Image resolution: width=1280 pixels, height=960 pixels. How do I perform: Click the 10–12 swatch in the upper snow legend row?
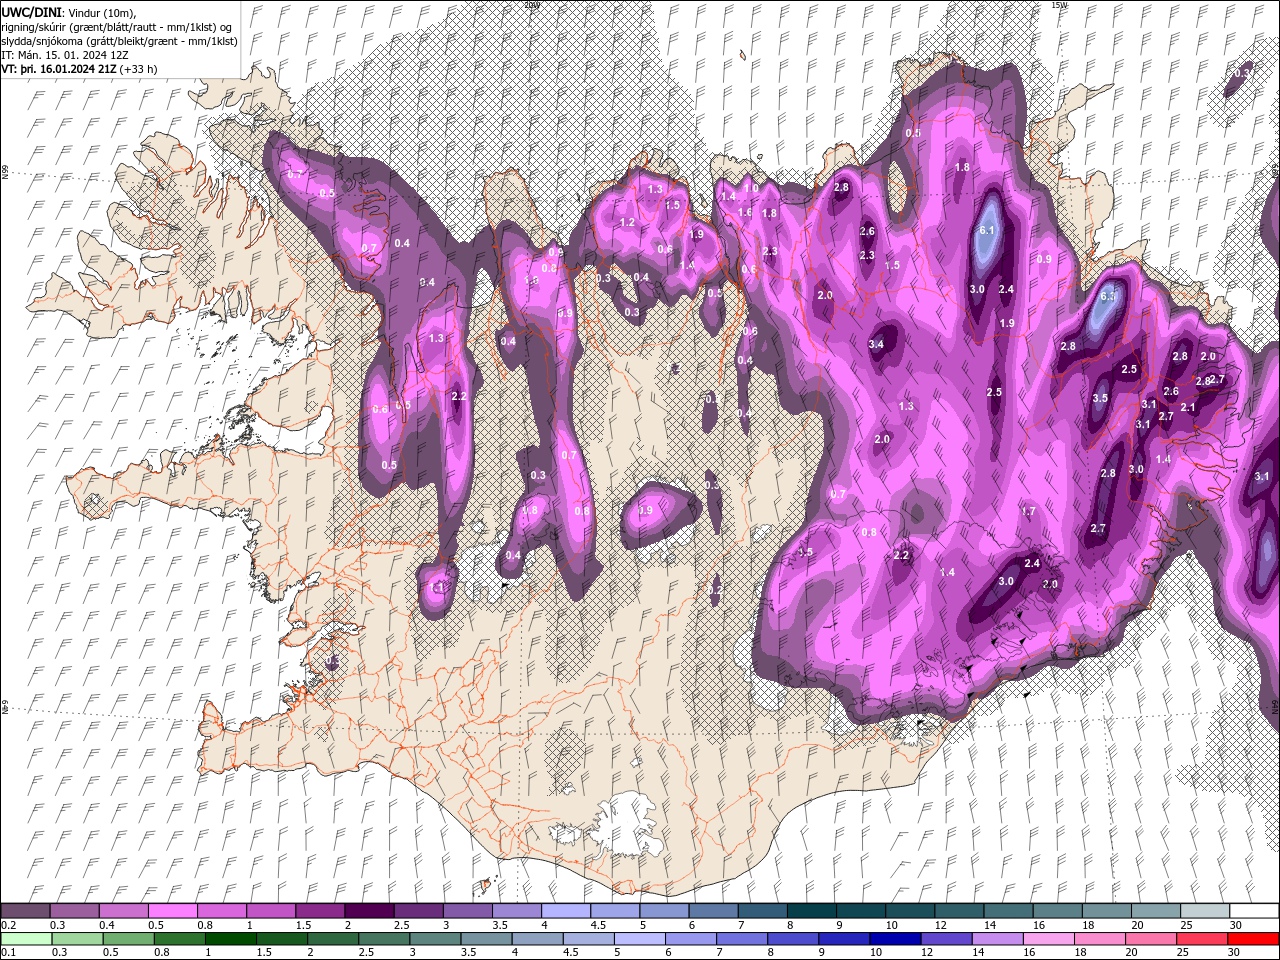[910, 911]
